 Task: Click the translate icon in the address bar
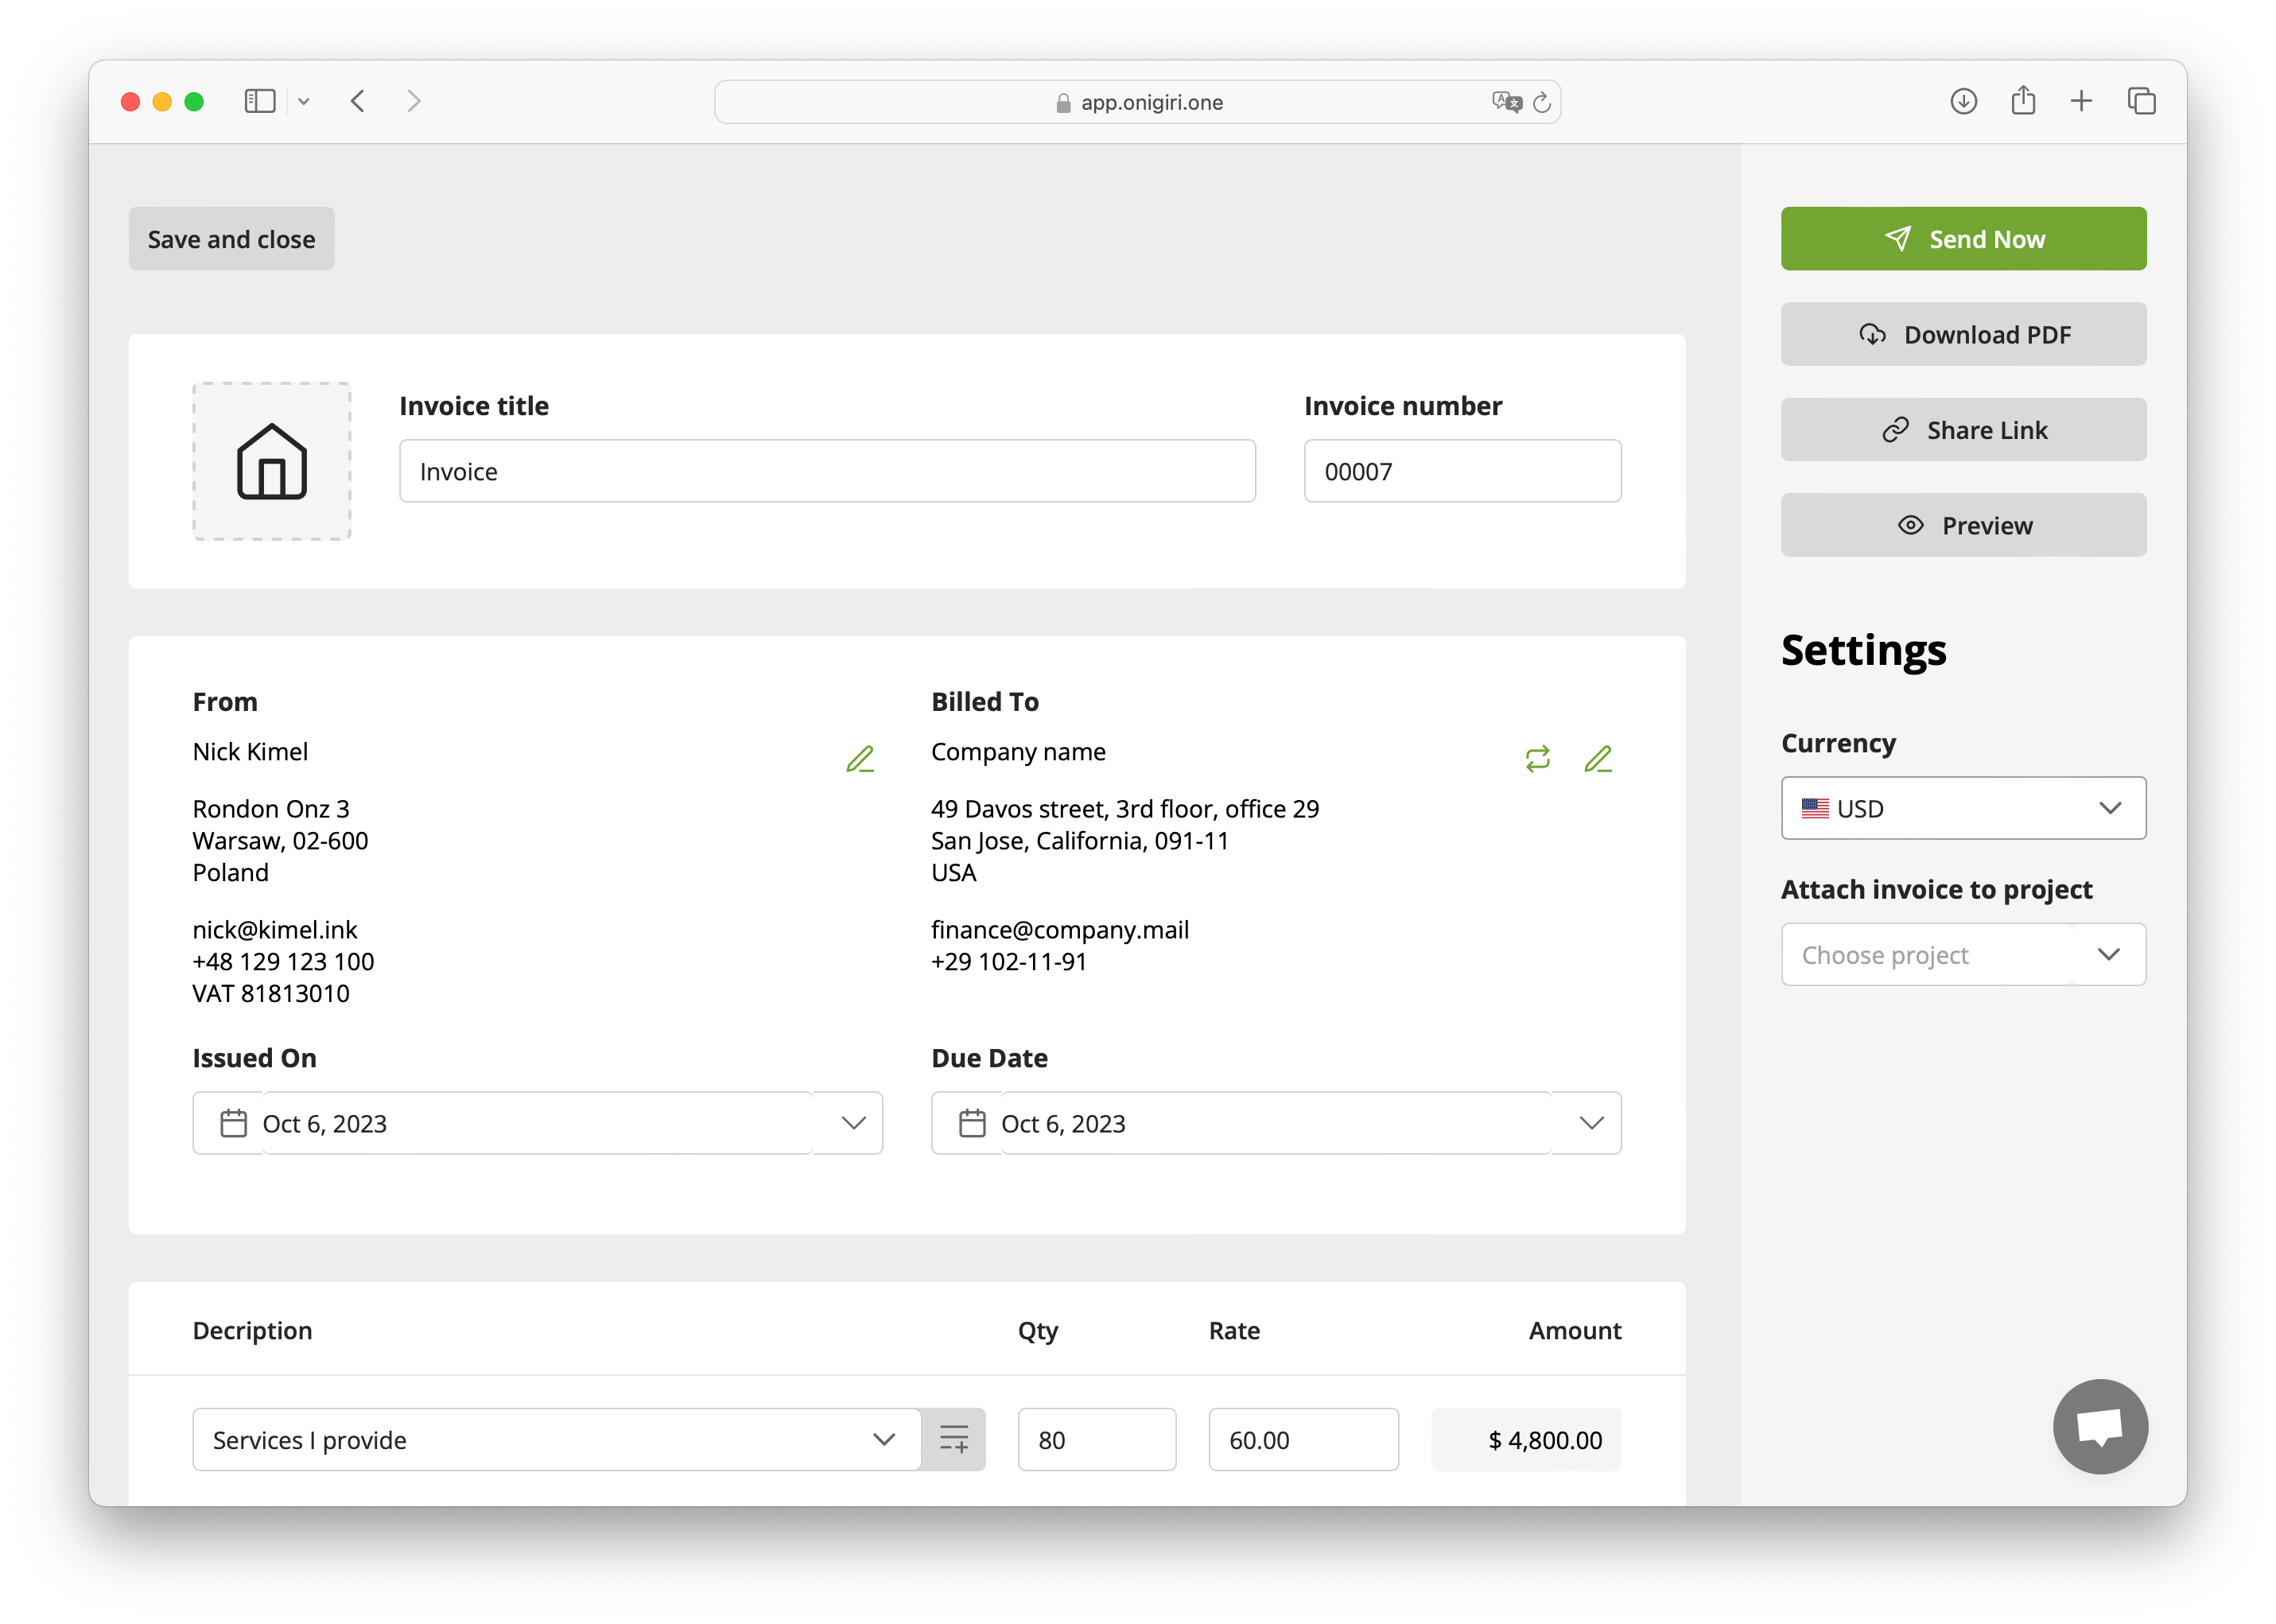[x=1506, y=101]
